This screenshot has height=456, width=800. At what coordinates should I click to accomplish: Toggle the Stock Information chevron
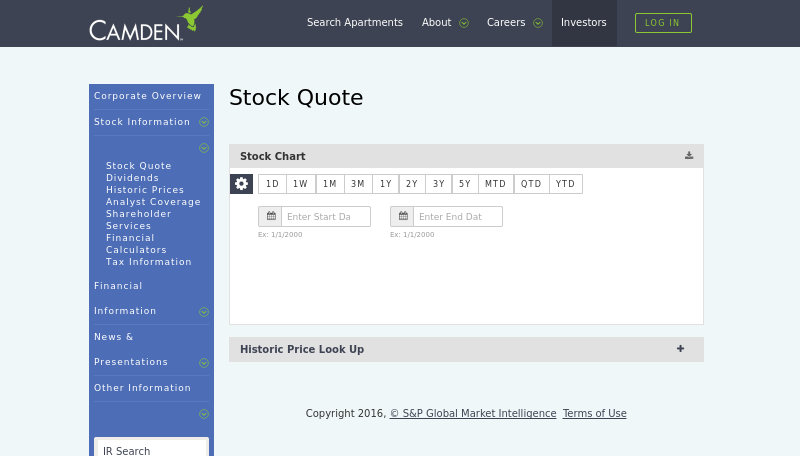(204, 122)
